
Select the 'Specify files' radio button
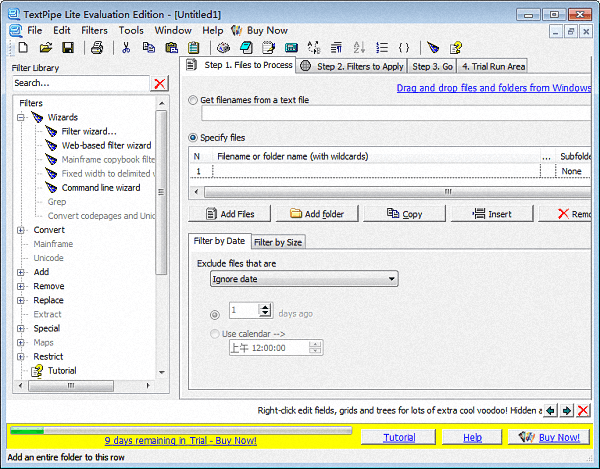[193, 137]
